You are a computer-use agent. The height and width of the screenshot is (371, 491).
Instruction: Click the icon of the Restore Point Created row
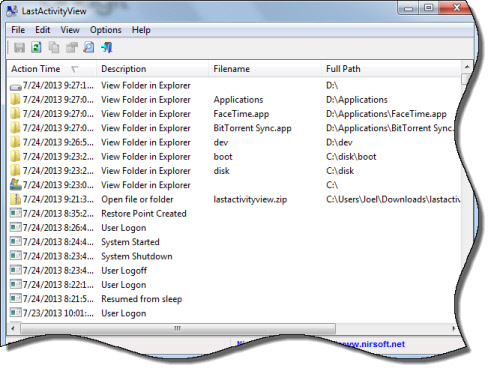click(16, 213)
